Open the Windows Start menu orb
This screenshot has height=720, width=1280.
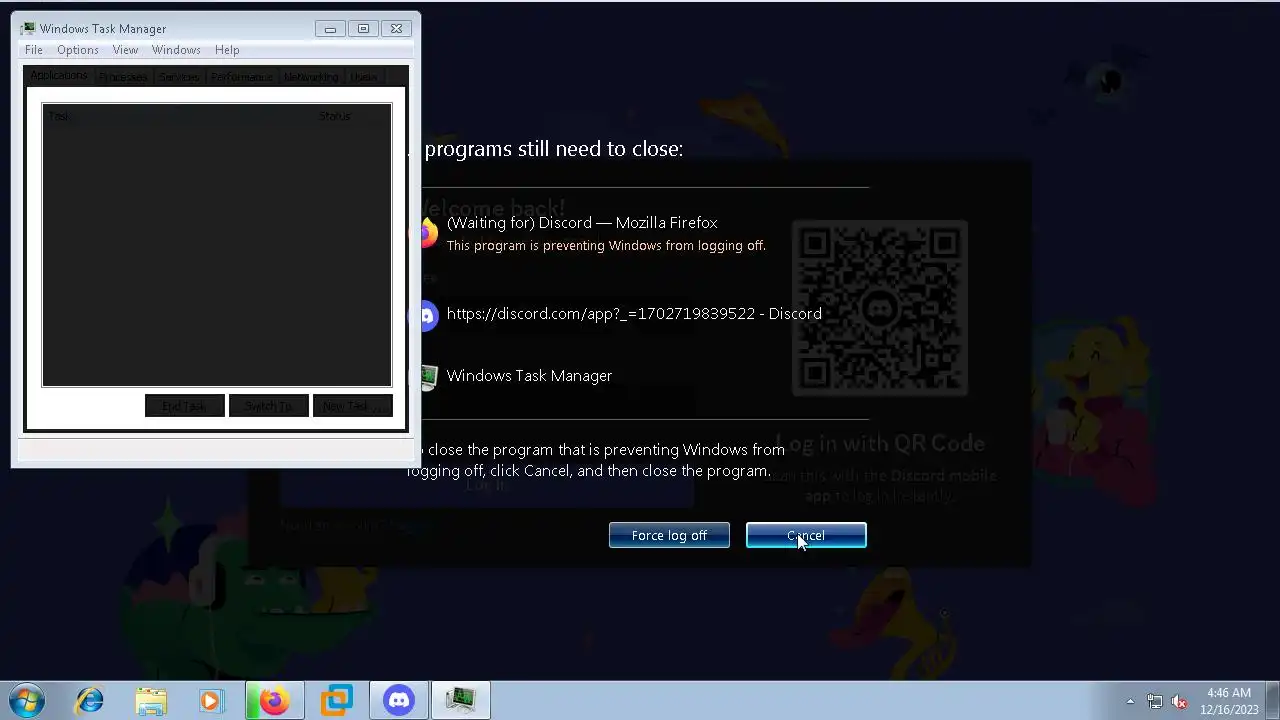pyautogui.click(x=27, y=700)
